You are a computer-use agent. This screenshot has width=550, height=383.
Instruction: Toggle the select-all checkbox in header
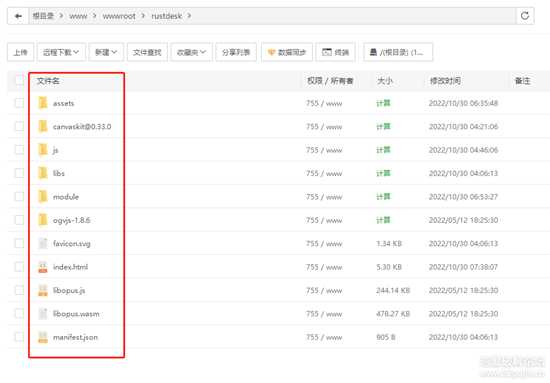coord(19,80)
